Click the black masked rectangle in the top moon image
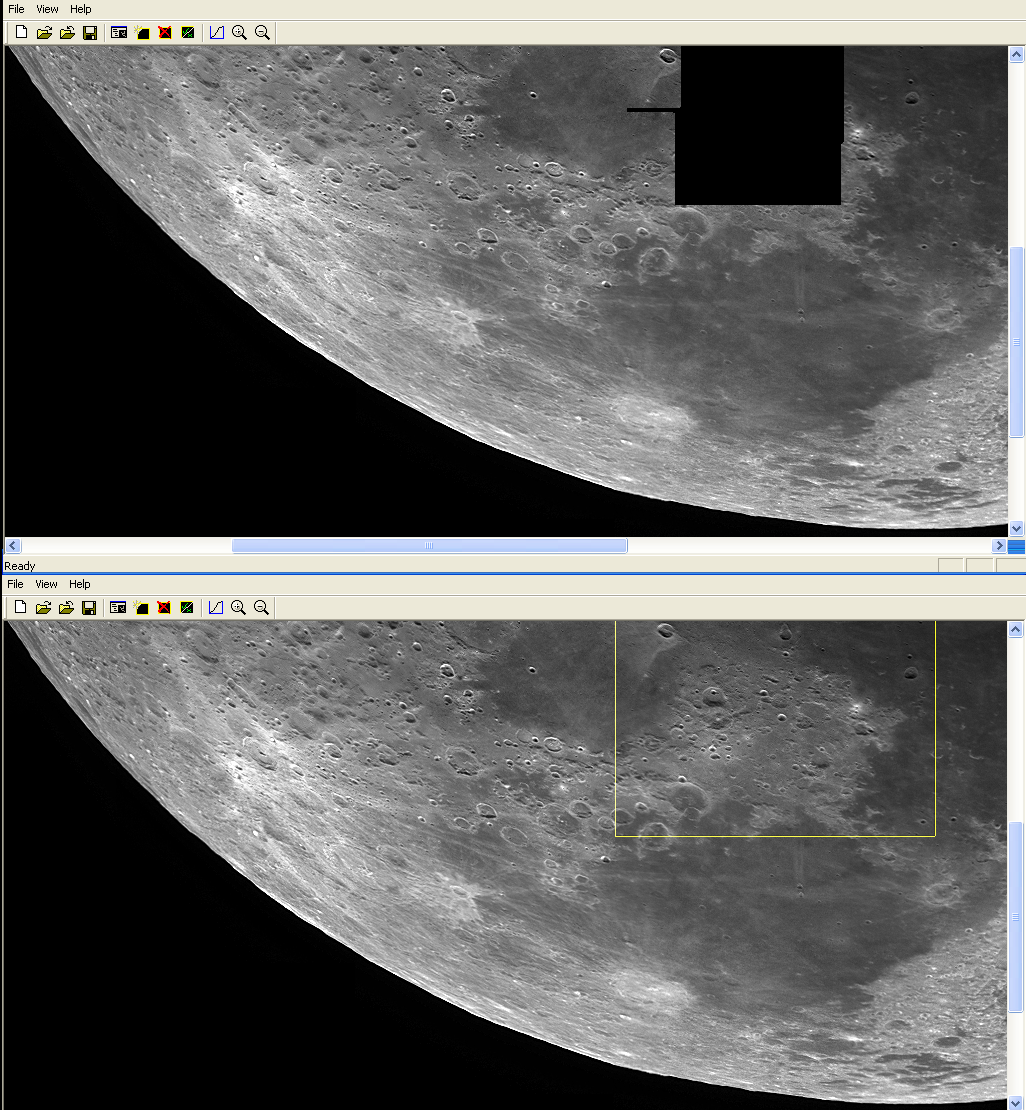 point(759,125)
